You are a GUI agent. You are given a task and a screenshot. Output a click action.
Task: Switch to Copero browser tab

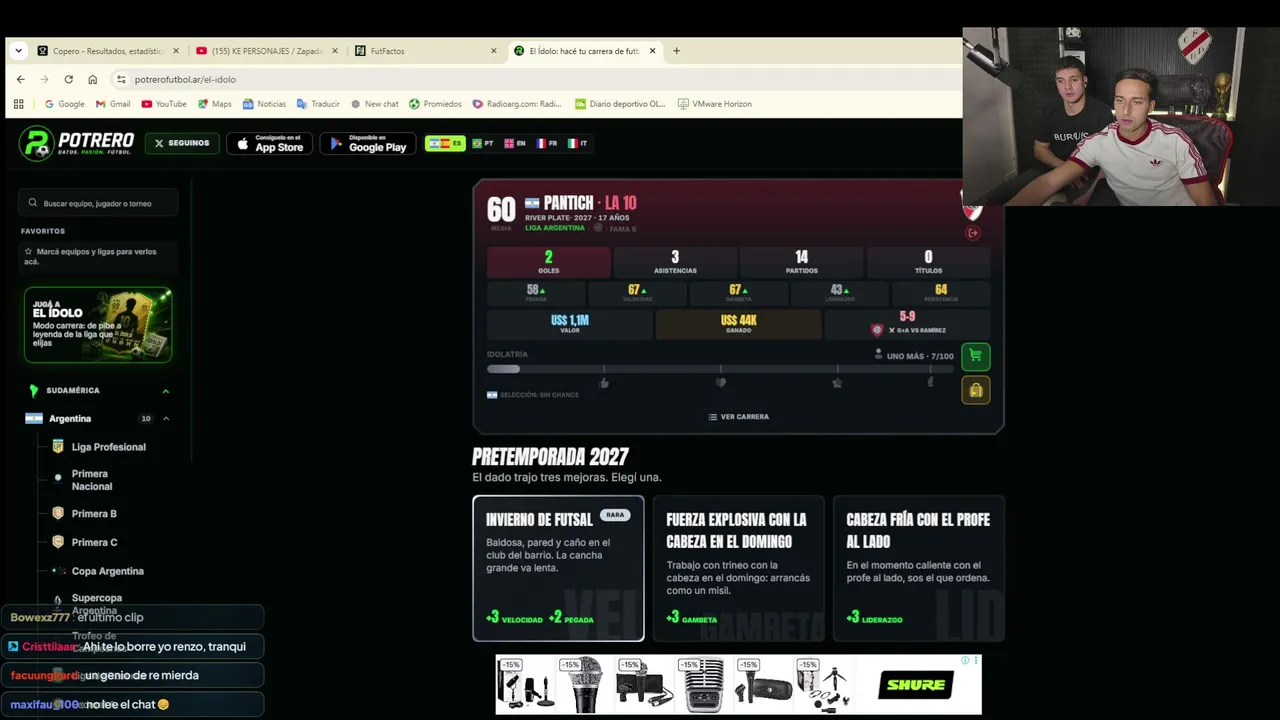(107, 51)
